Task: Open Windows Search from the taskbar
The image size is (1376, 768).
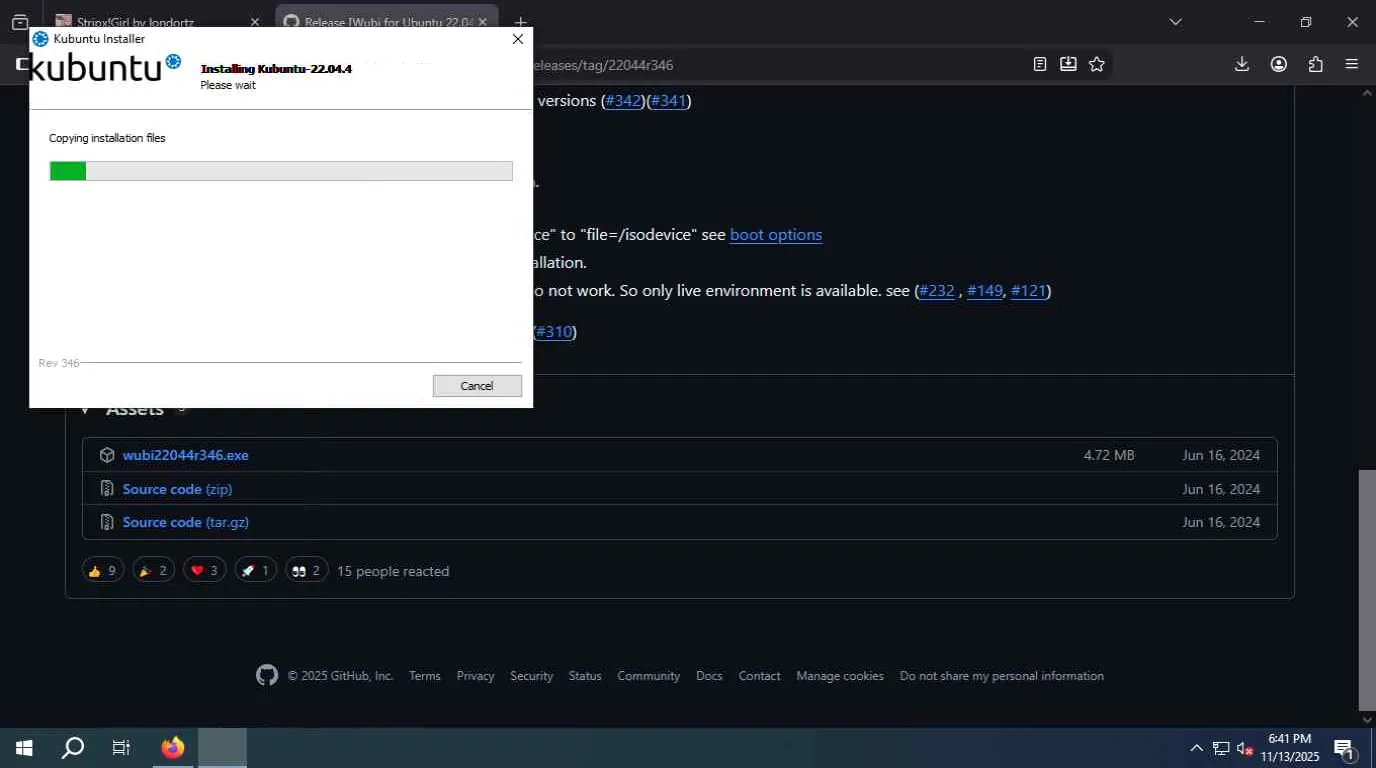Action: (x=73, y=748)
